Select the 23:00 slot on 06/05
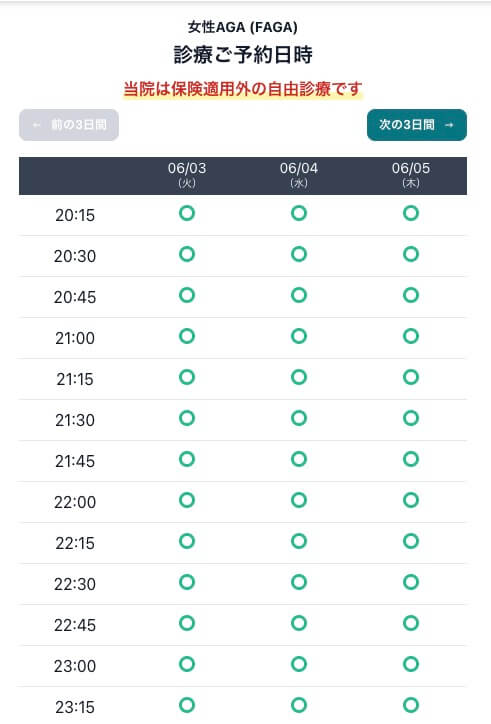Image resolution: width=491 pixels, height=724 pixels. (x=411, y=664)
